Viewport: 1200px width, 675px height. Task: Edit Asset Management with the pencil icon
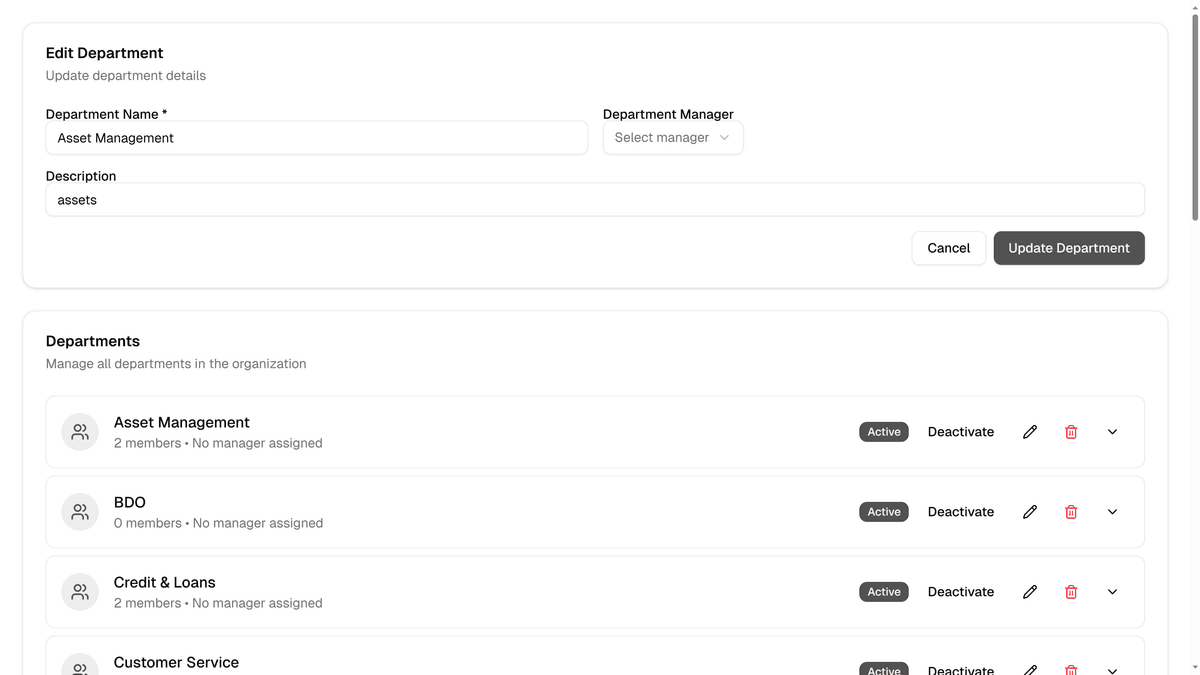click(1030, 432)
